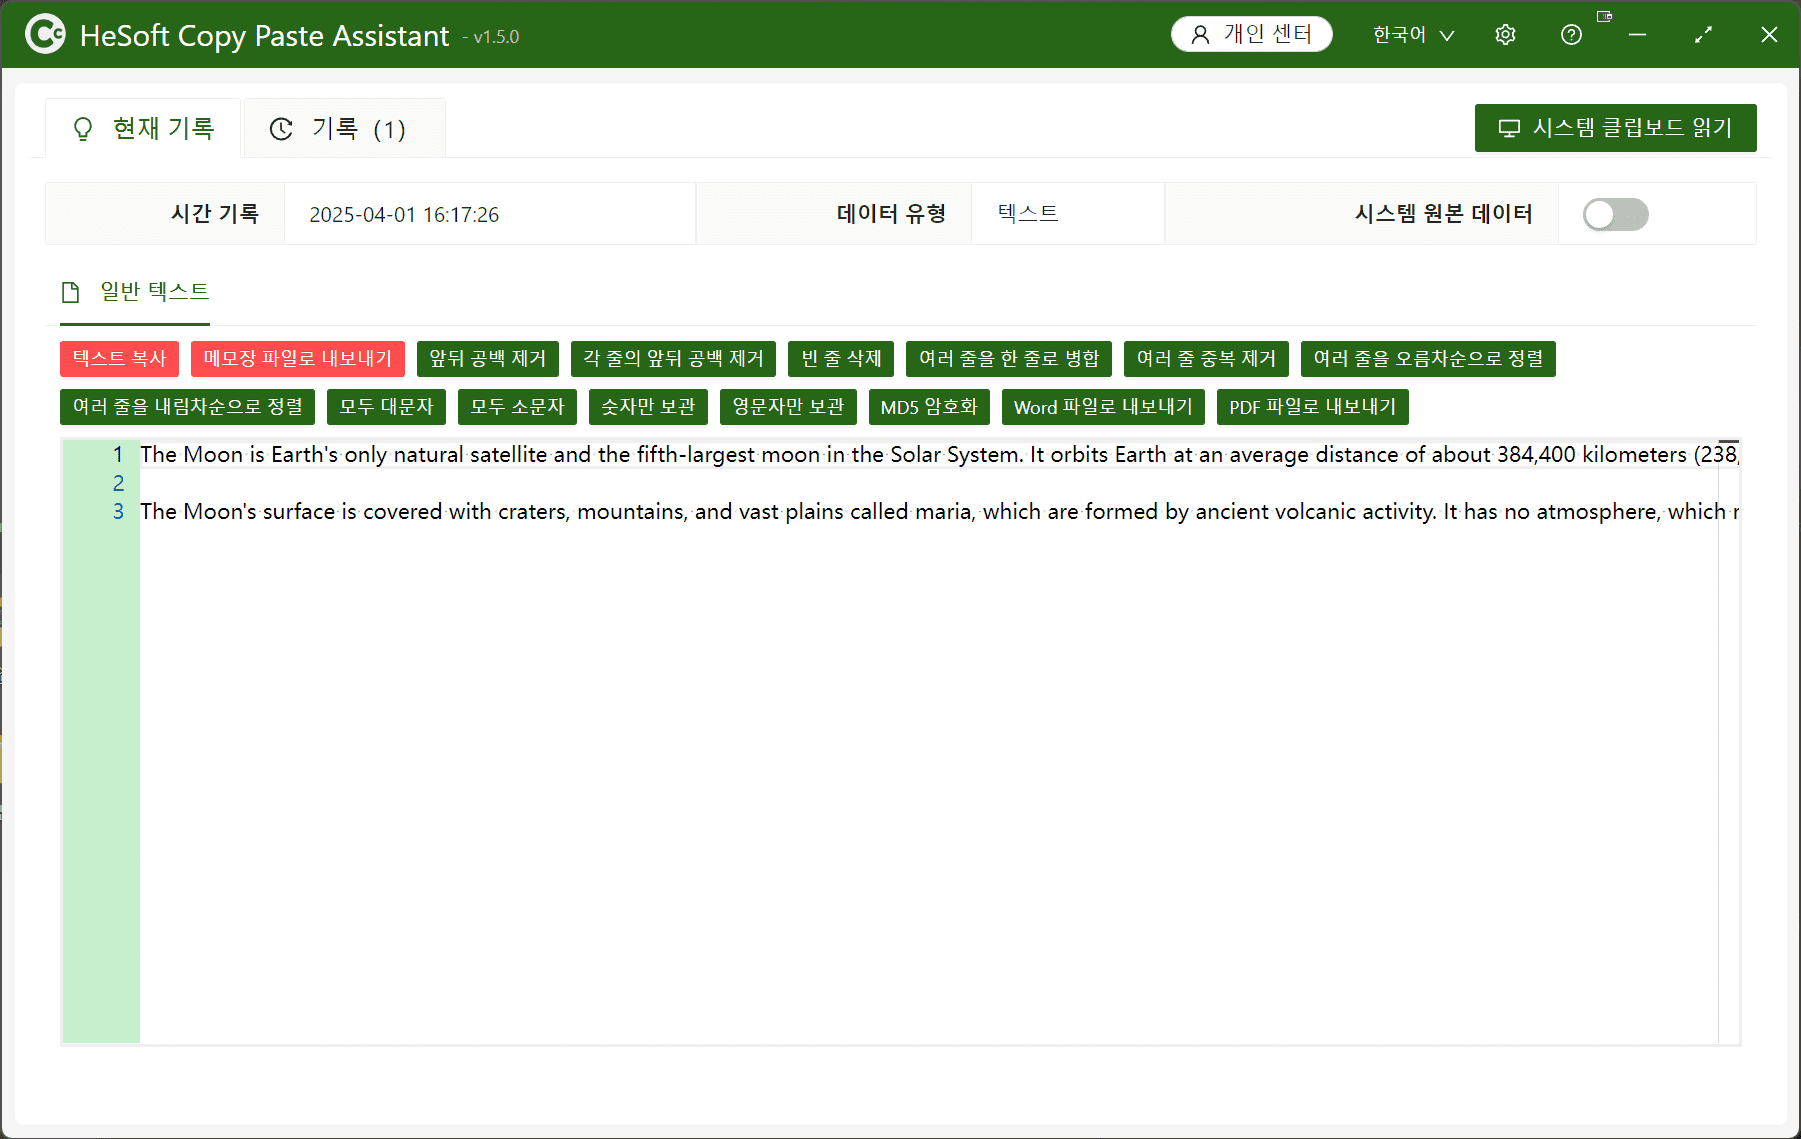Click the MD5 암호화 button
The width and height of the screenshot is (1801, 1139).
coord(928,407)
